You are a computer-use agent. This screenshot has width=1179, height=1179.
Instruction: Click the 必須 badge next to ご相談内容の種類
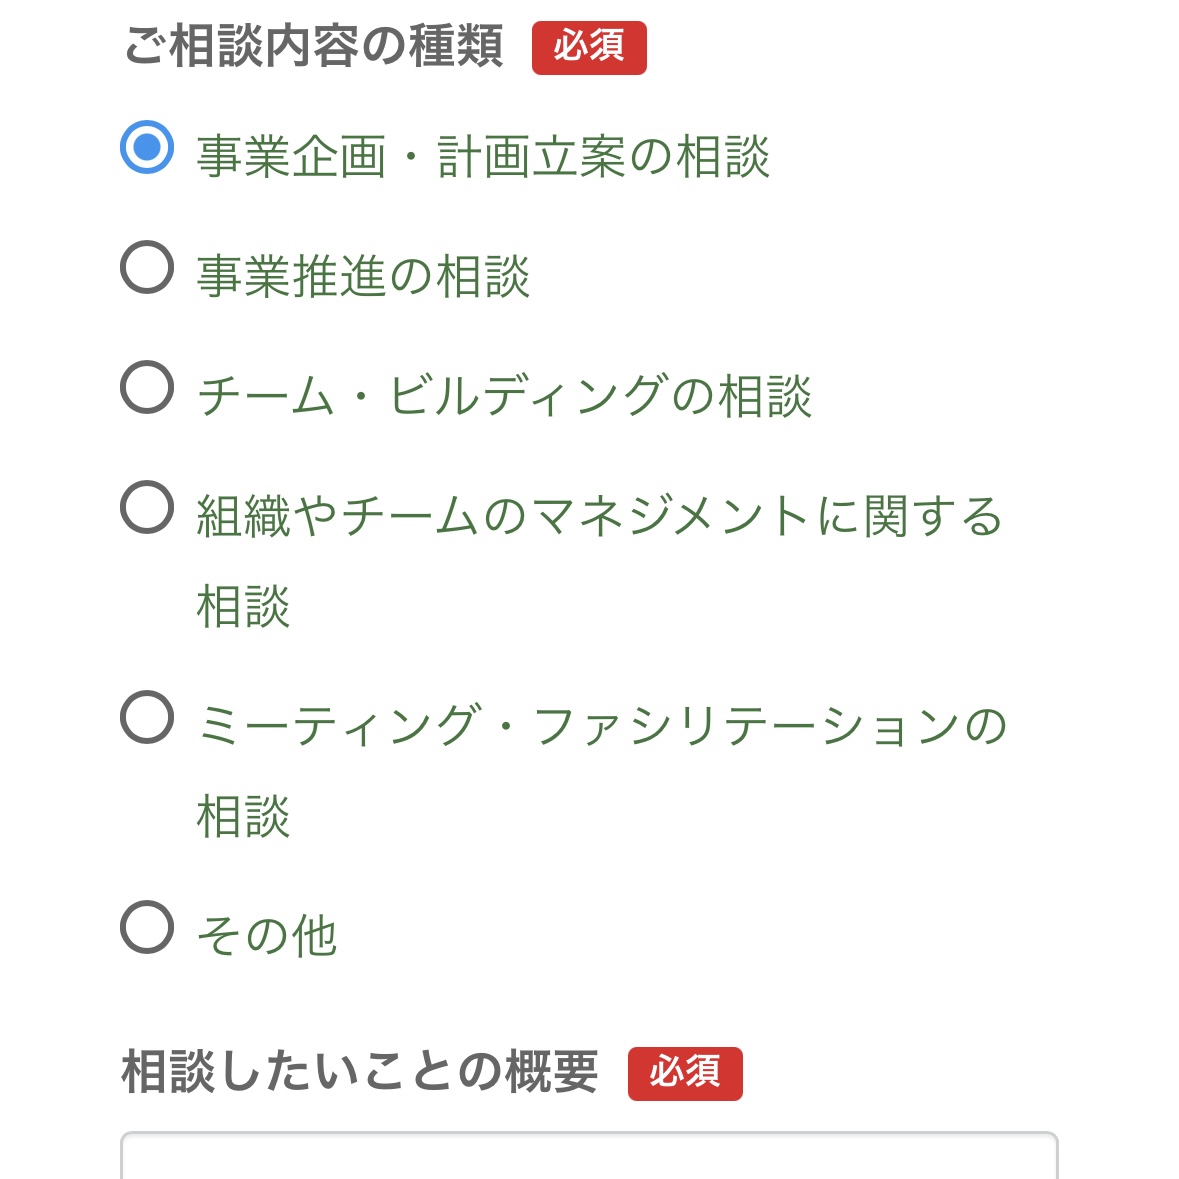coord(590,47)
